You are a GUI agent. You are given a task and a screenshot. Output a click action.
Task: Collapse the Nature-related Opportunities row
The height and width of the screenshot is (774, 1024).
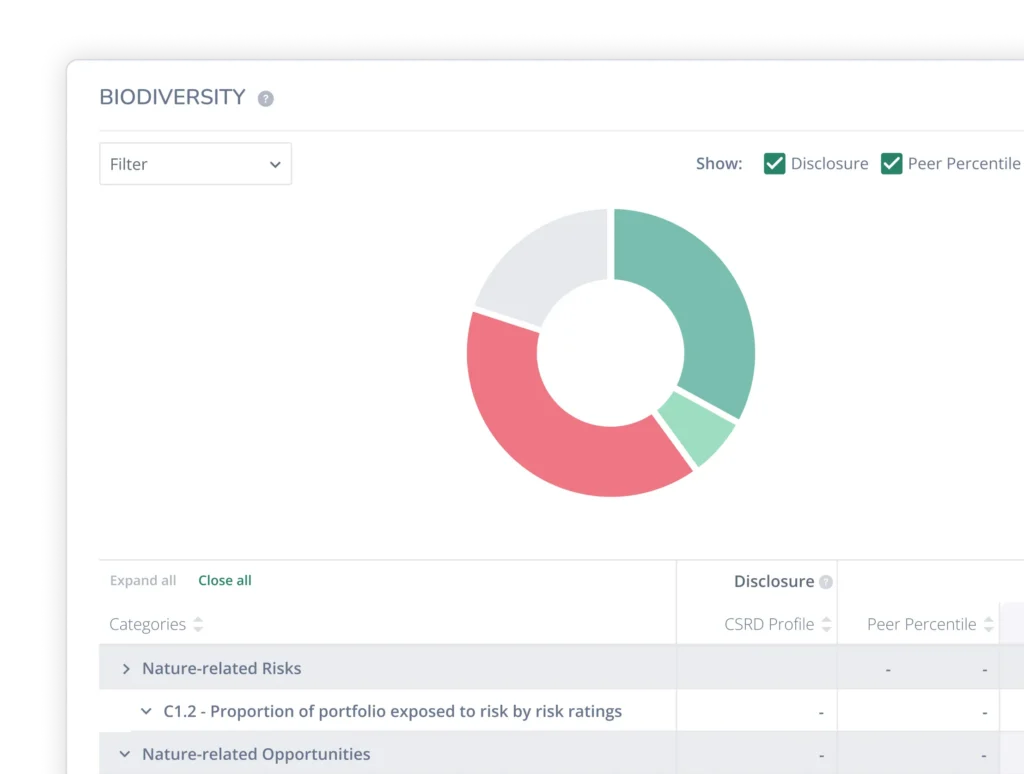pos(125,754)
